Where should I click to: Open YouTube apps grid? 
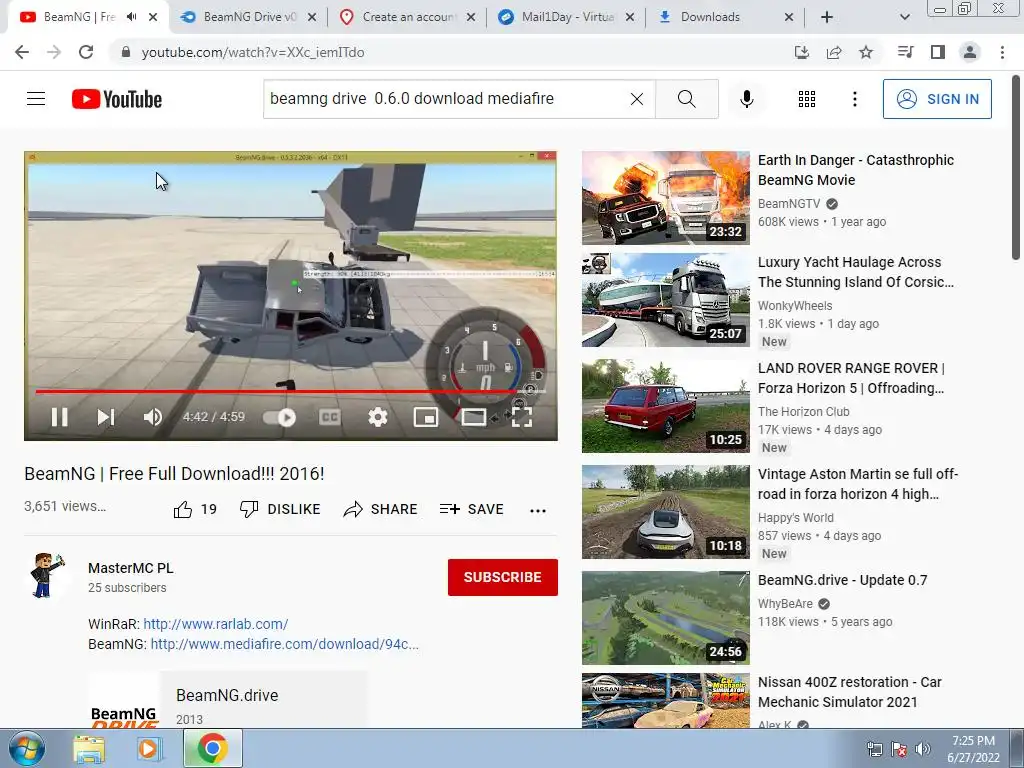807,99
